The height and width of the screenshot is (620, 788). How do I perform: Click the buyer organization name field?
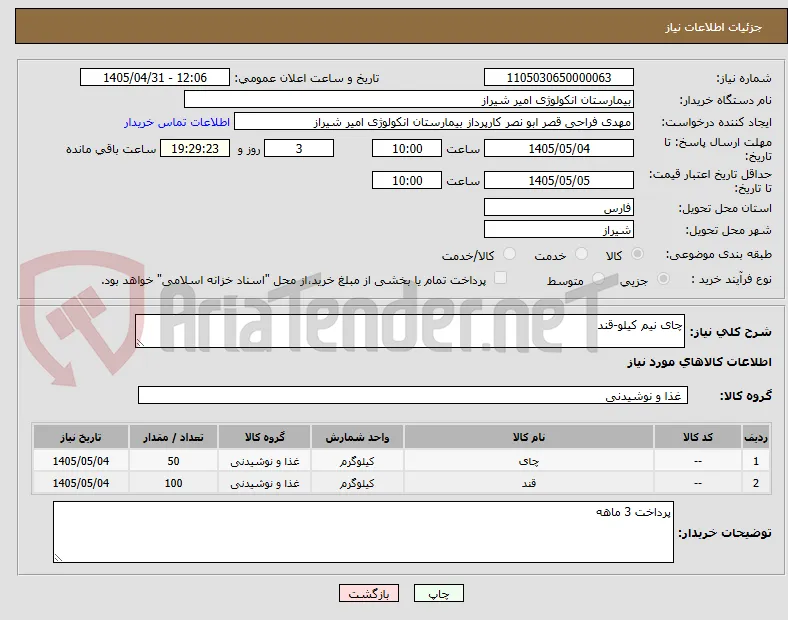point(409,99)
